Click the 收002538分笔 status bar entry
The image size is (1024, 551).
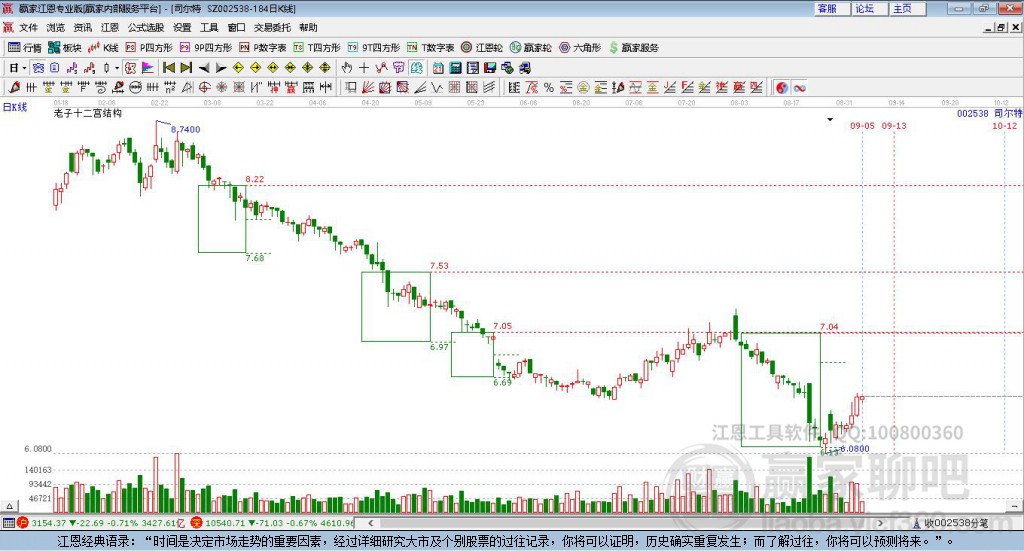950,523
